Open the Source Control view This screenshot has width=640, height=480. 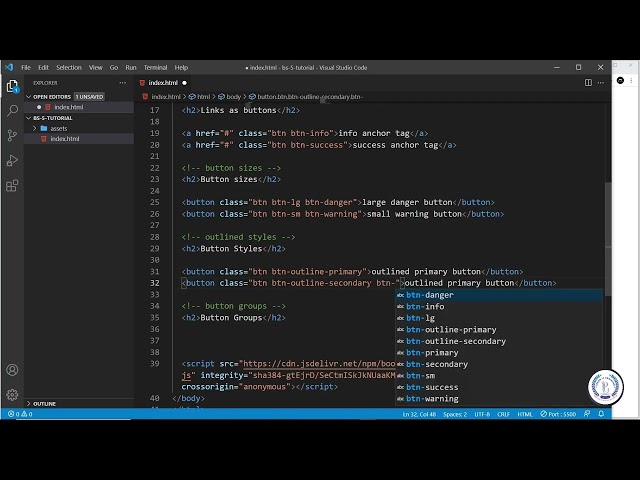12,135
